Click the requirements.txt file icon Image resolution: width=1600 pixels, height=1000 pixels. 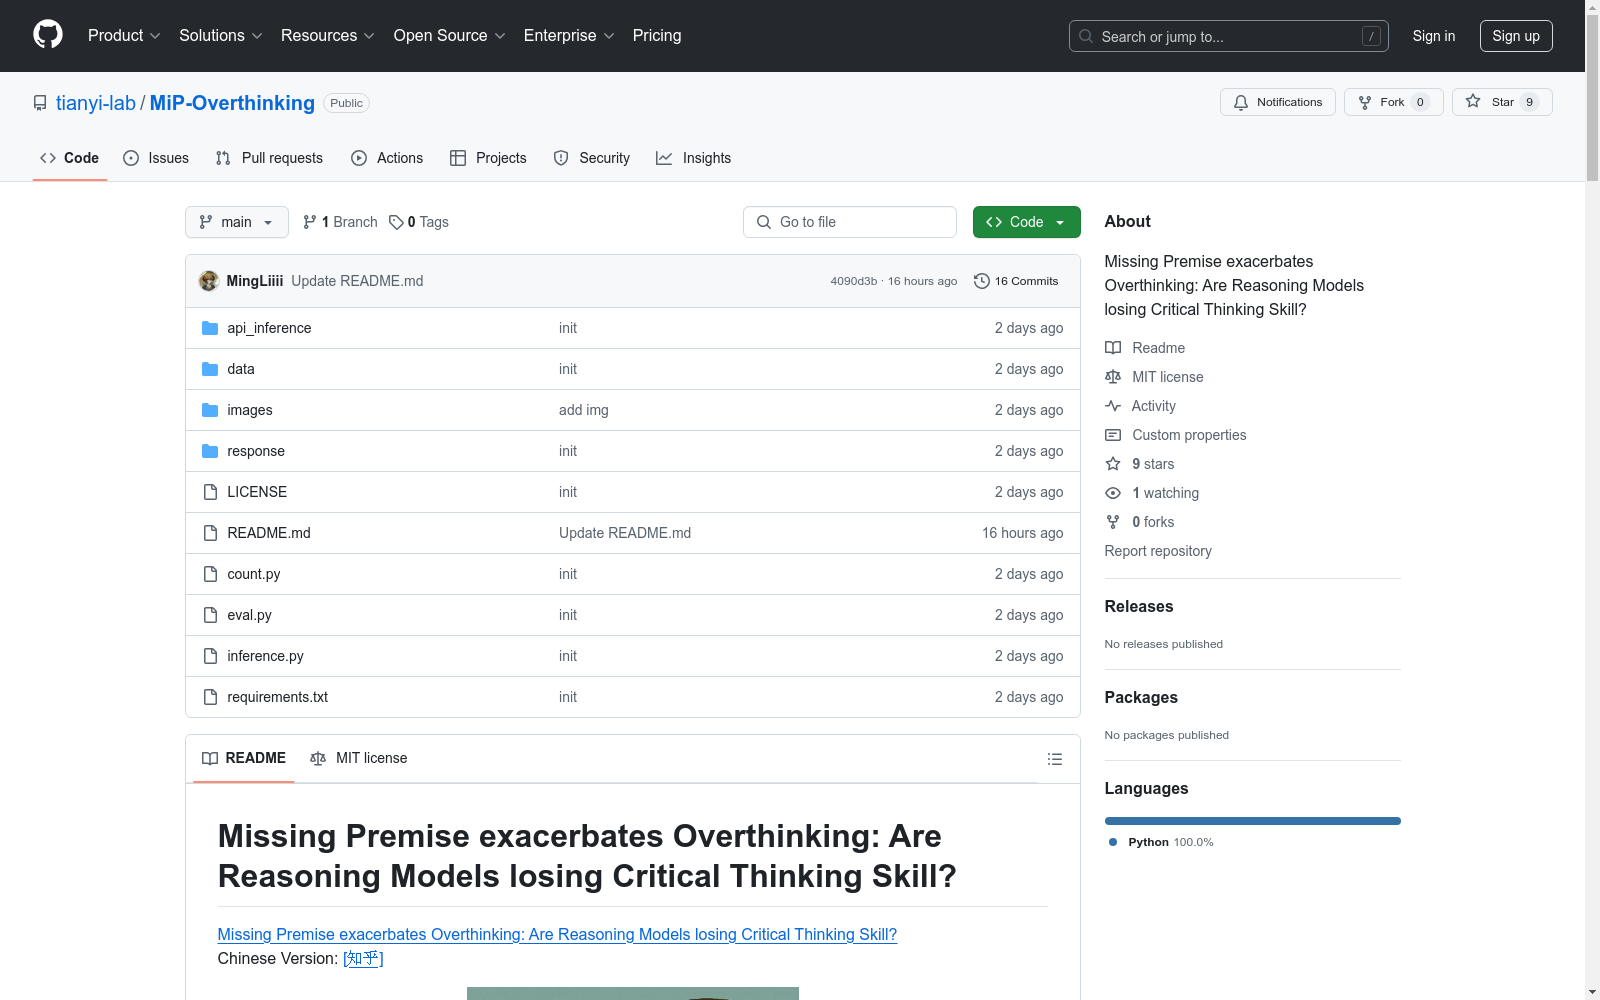click(x=210, y=697)
